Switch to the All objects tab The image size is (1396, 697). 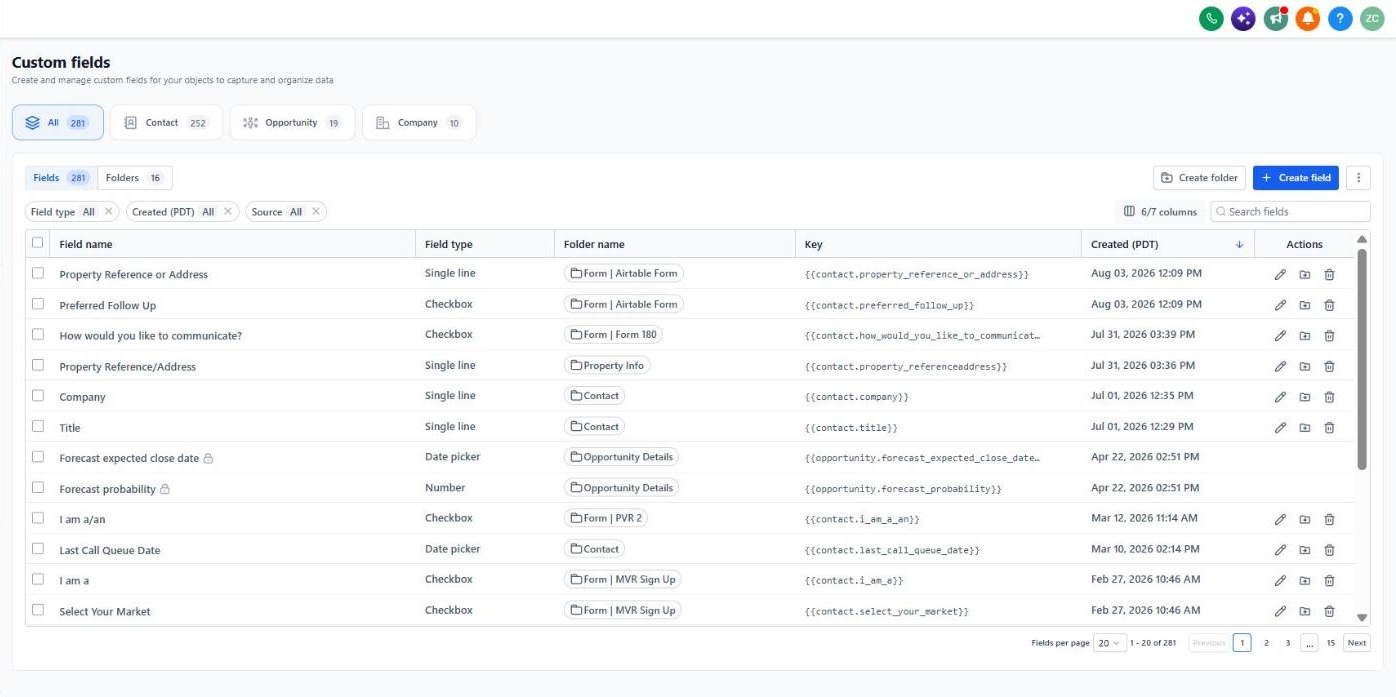pyautogui.click(x=58, y=123)
